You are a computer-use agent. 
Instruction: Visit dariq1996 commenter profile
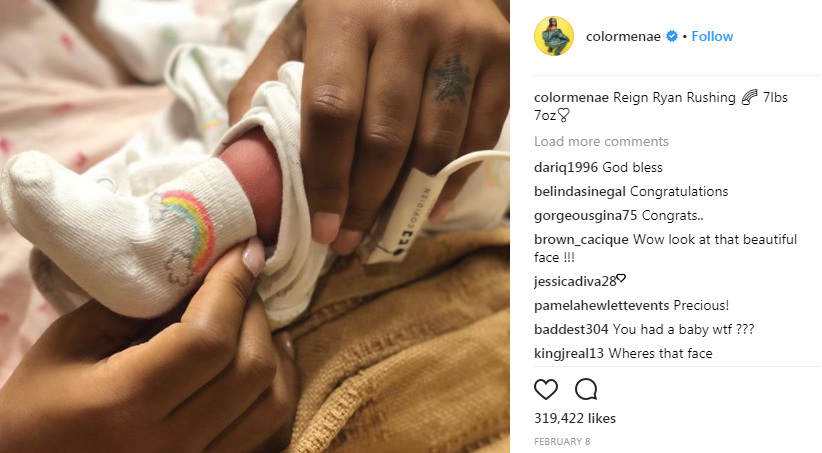(566, 168)
